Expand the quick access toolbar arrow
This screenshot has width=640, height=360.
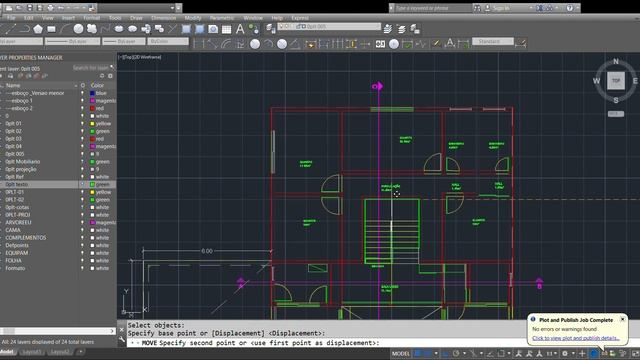[178, 8]
